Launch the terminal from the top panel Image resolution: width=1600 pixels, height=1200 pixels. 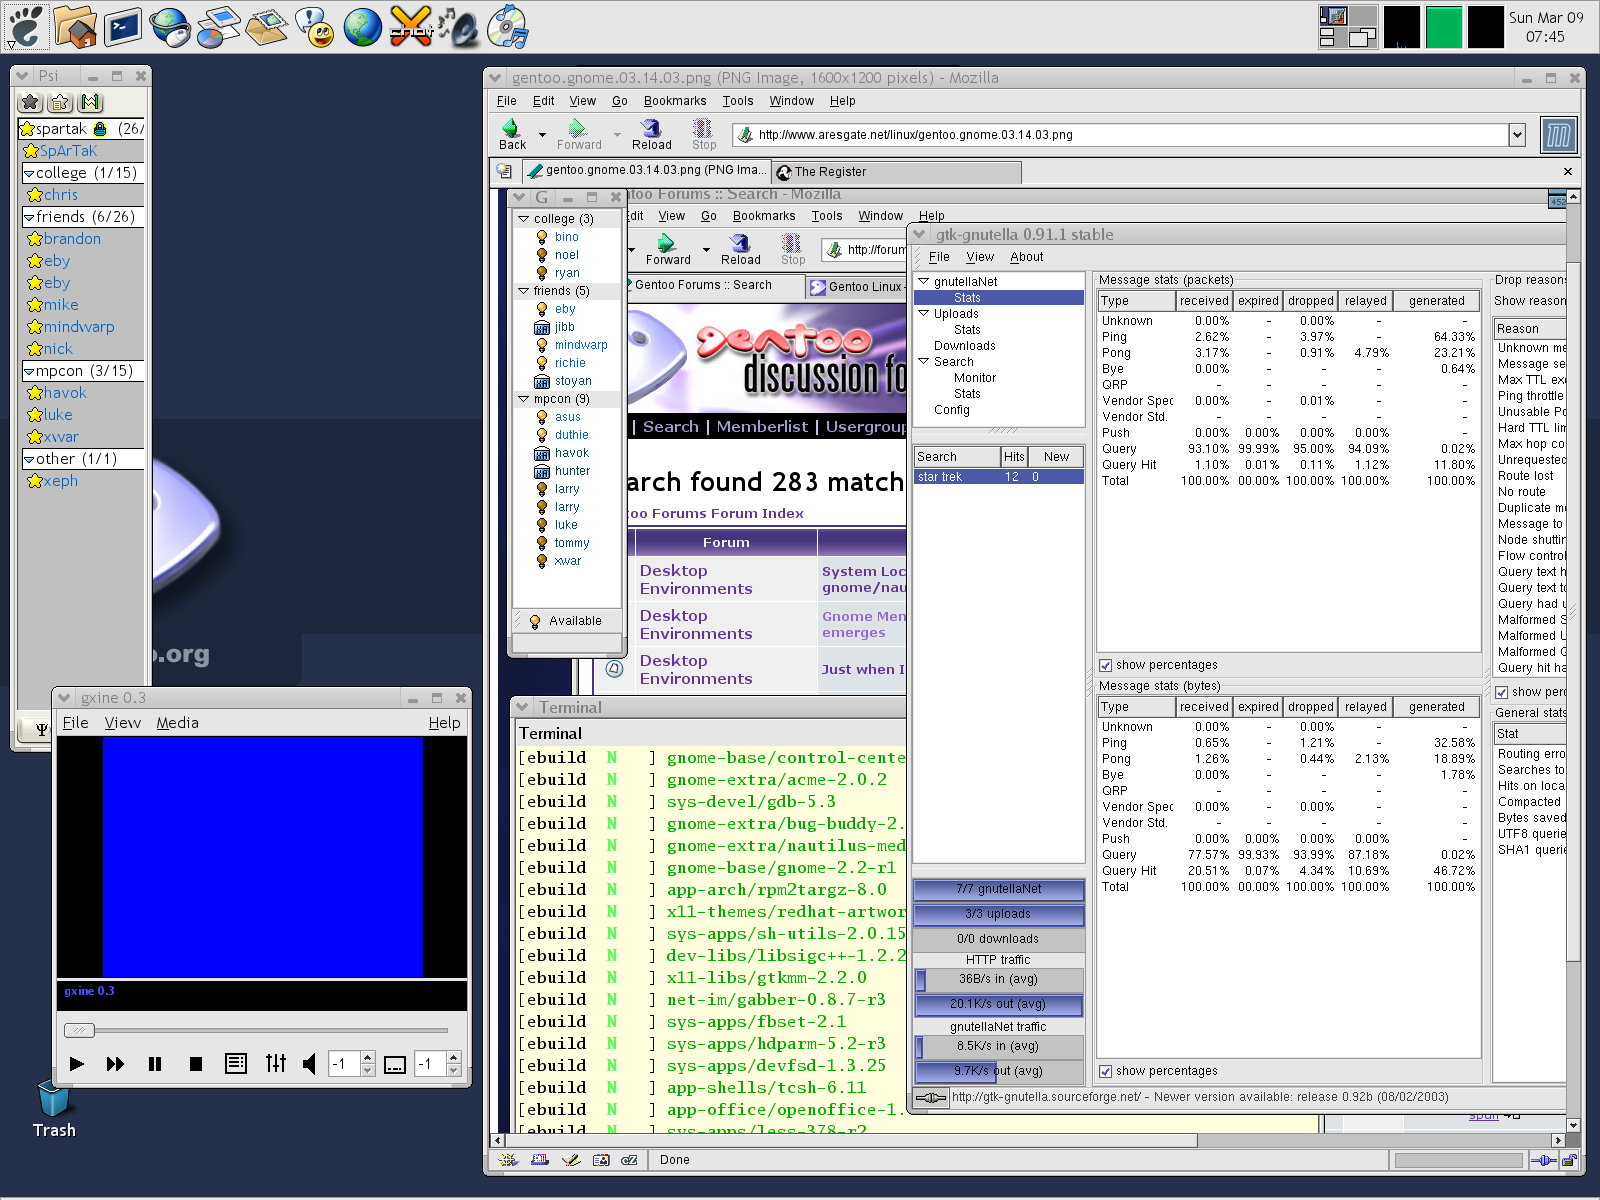pyautogui.click(x=123, y=27)
